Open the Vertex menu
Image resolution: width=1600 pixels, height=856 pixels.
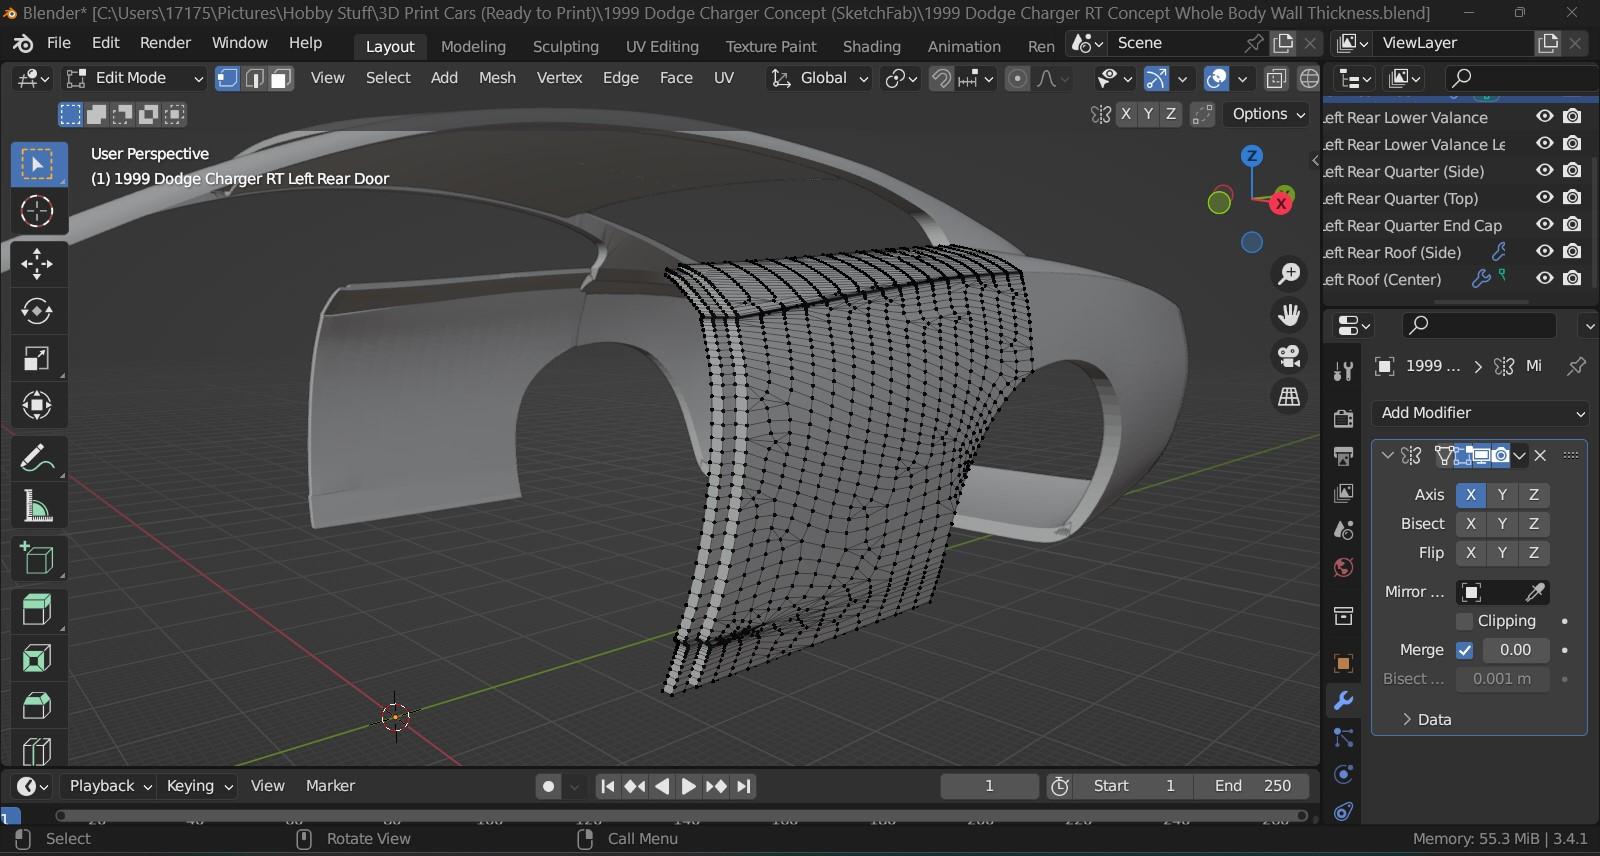pos(559,78)
